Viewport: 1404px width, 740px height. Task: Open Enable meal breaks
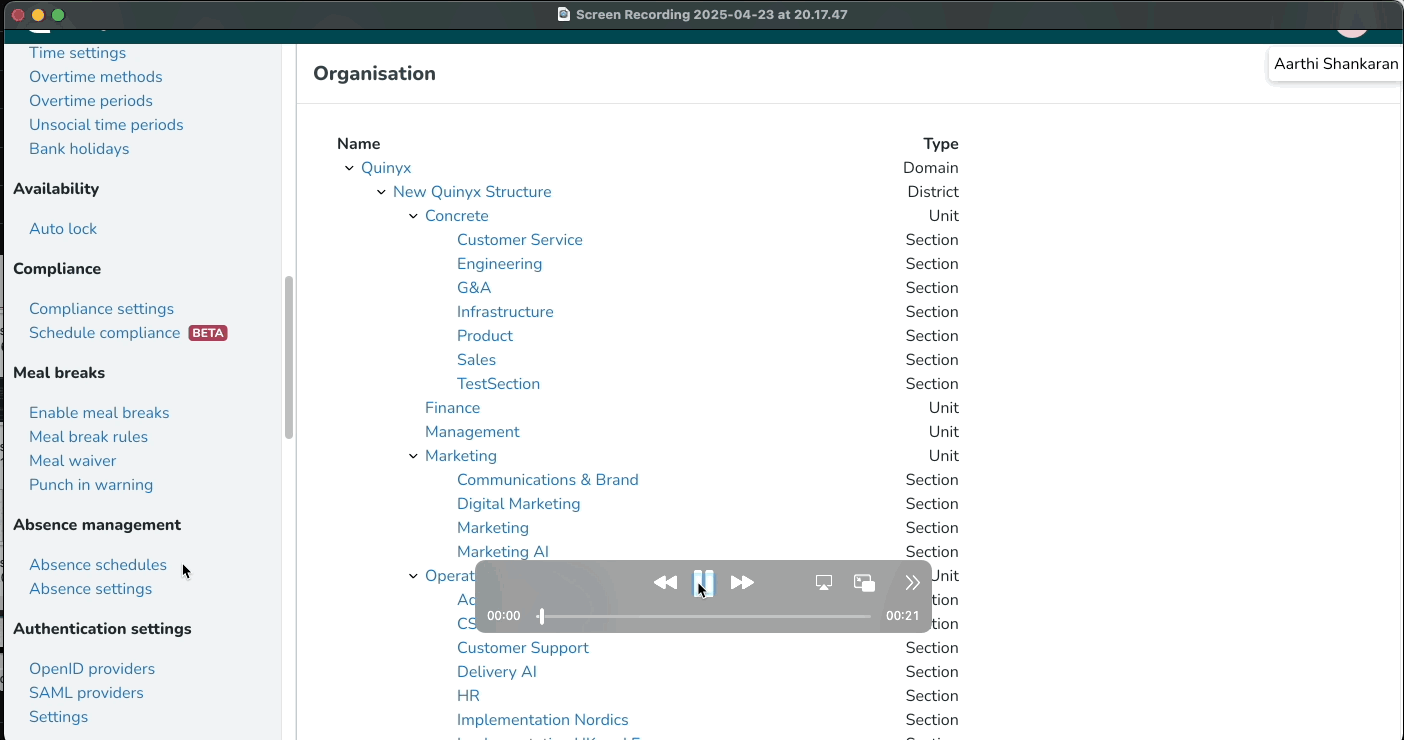point(99,413)
